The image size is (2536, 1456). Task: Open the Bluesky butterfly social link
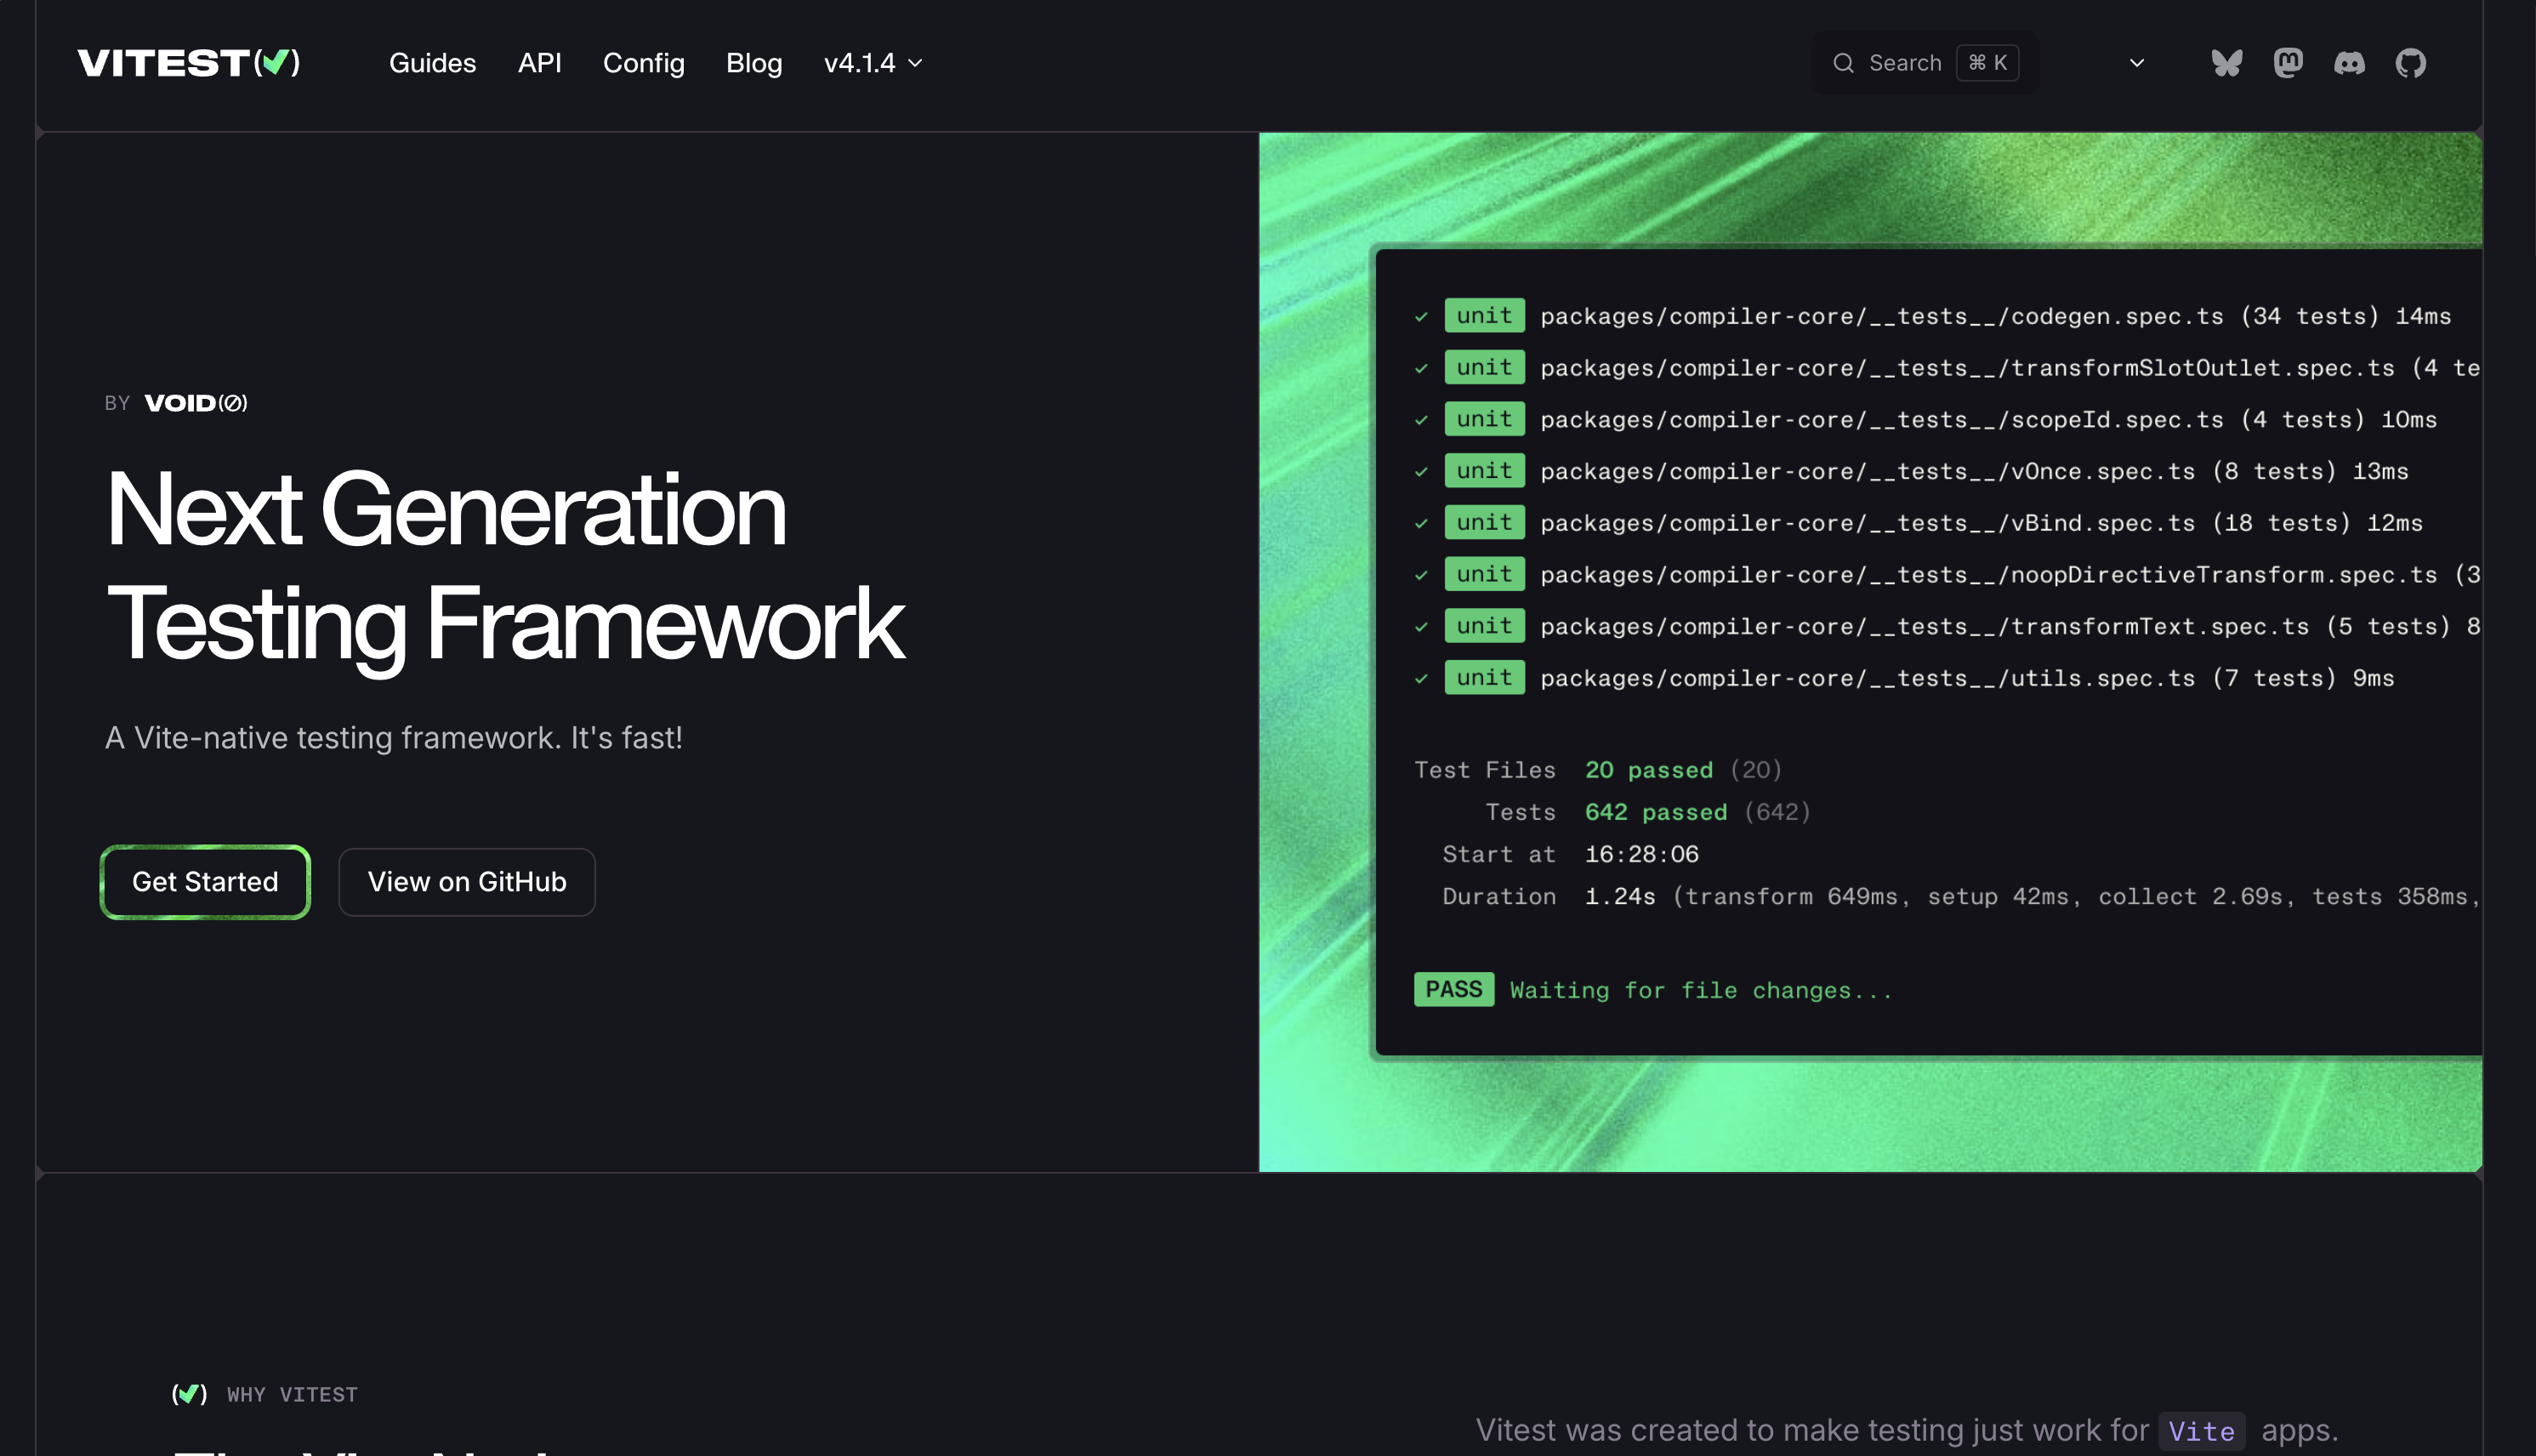click(2226, 63)
